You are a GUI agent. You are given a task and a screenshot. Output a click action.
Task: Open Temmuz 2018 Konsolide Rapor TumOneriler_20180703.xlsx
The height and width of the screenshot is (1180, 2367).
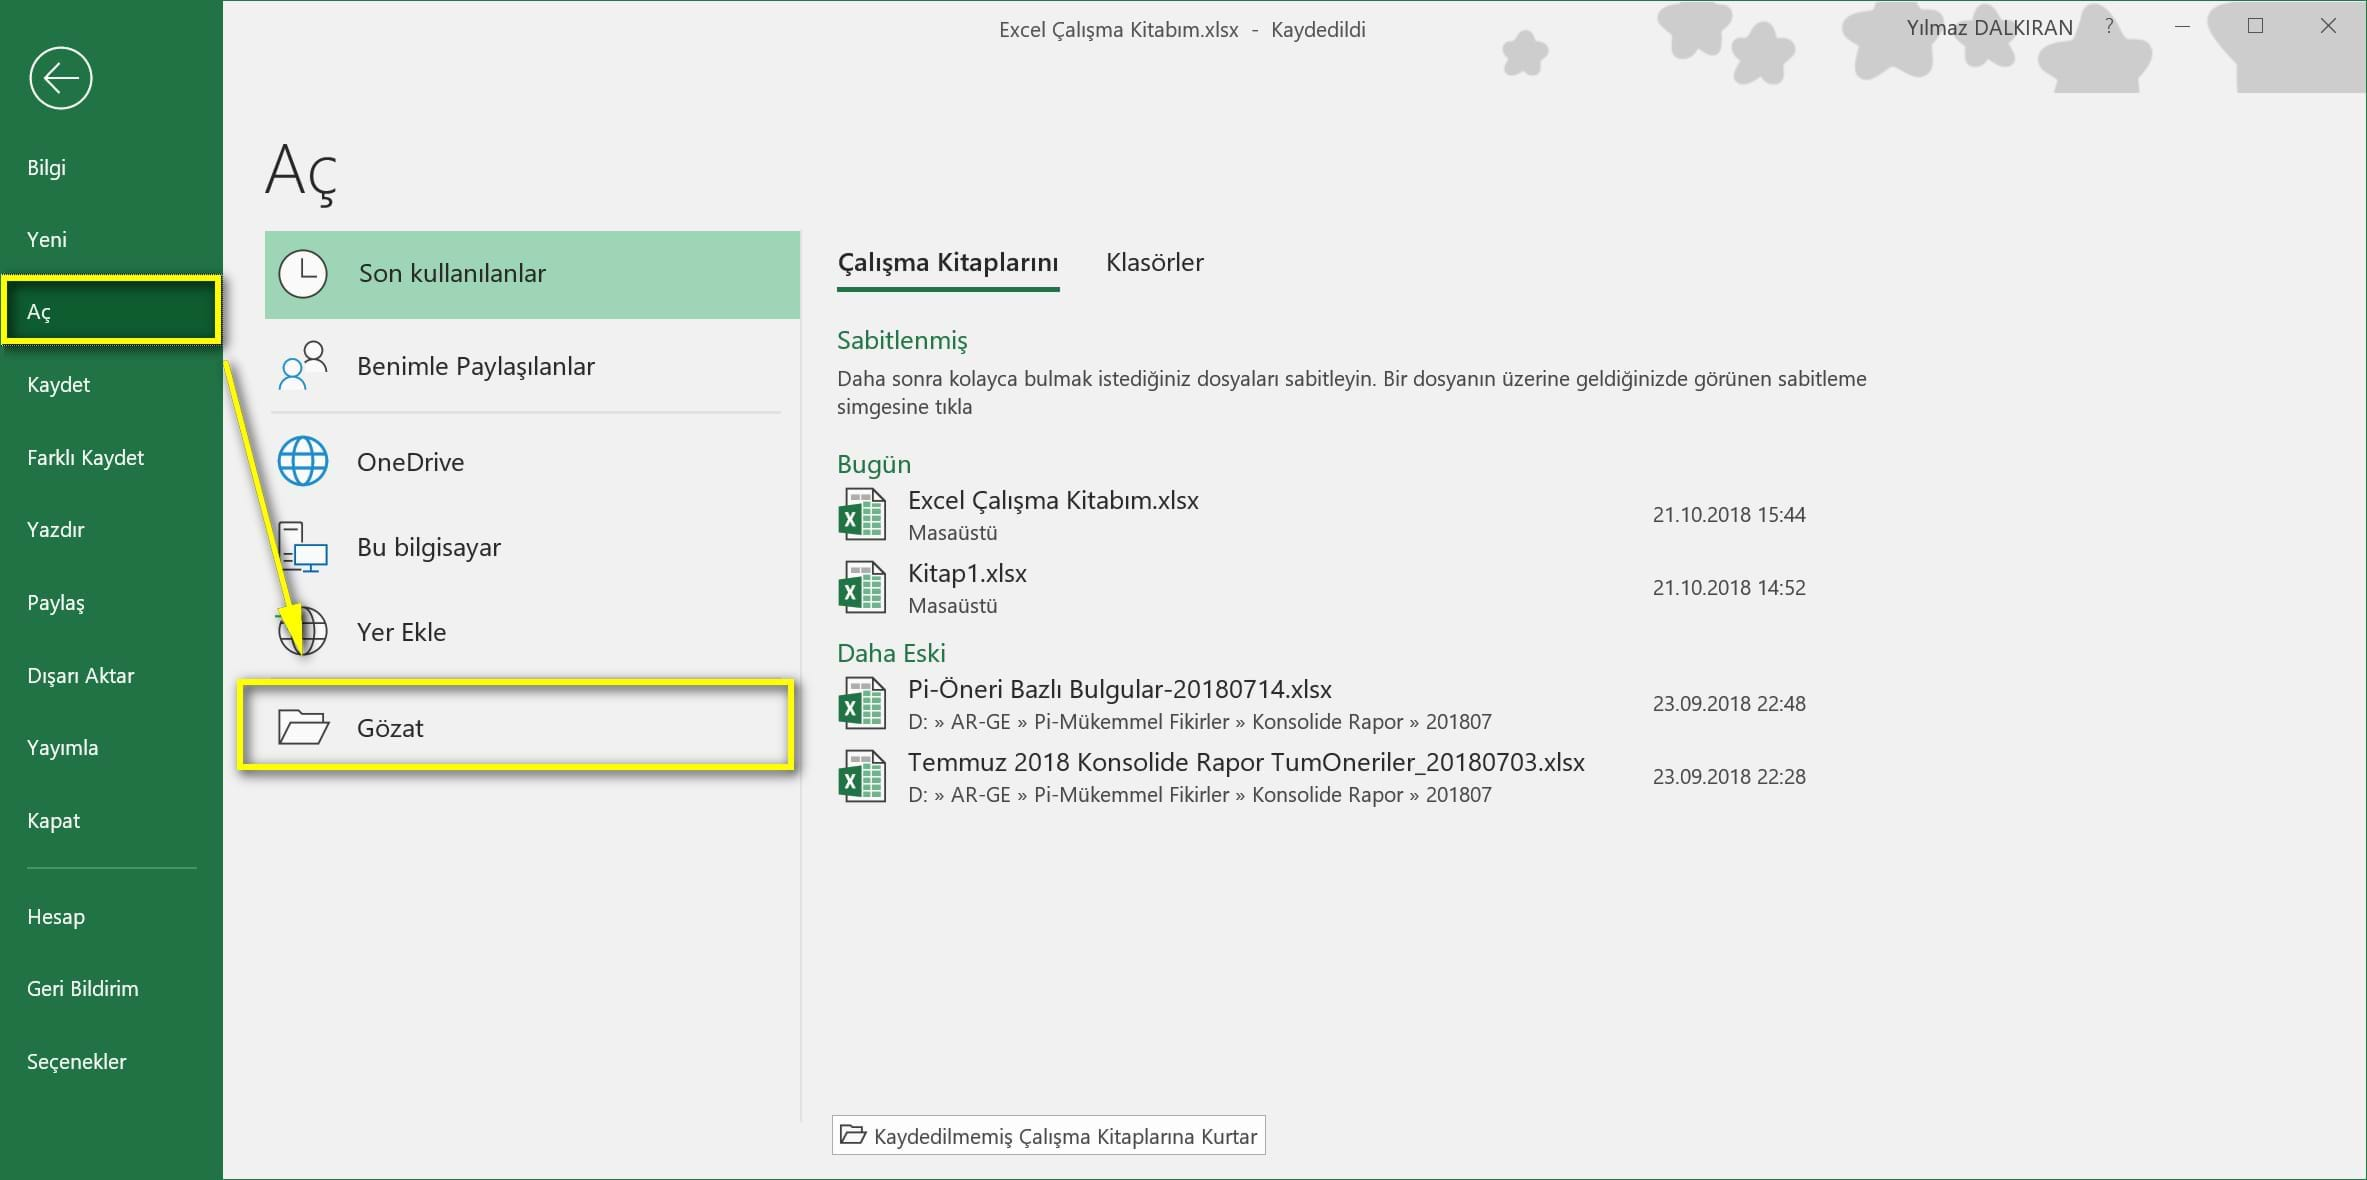click(1321, 777)
